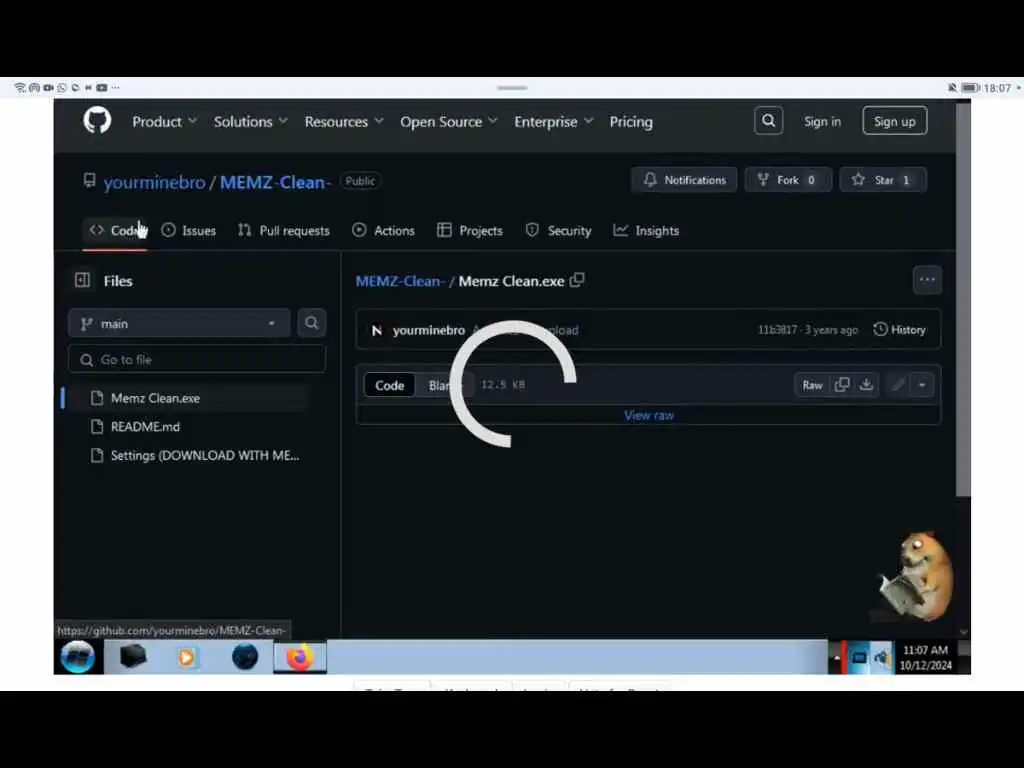Click the volume icon in system tray
The width and height of the screenshot is (1024, 768).
882,658
